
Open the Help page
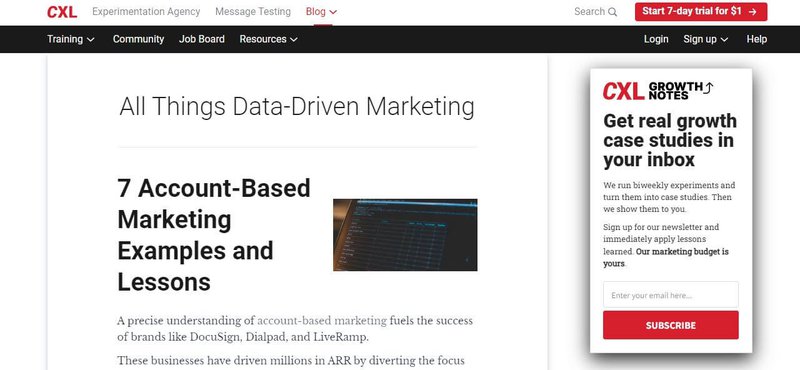coord(757,39)
